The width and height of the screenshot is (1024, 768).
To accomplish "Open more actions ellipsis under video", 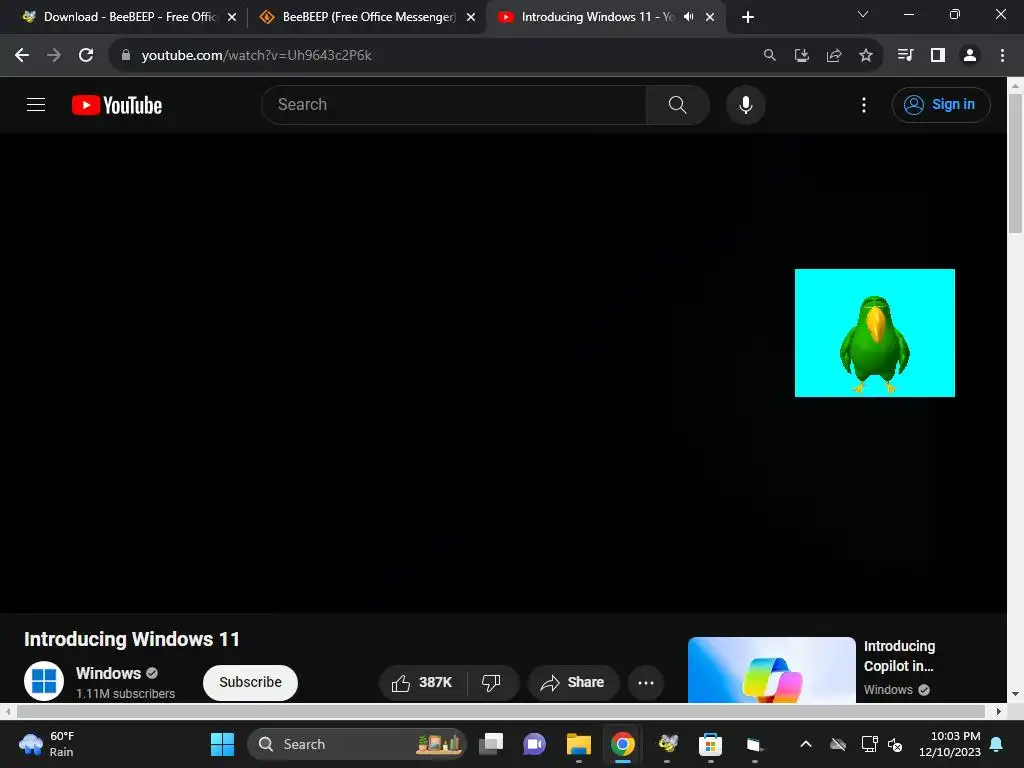I will [x=645, y=682].
